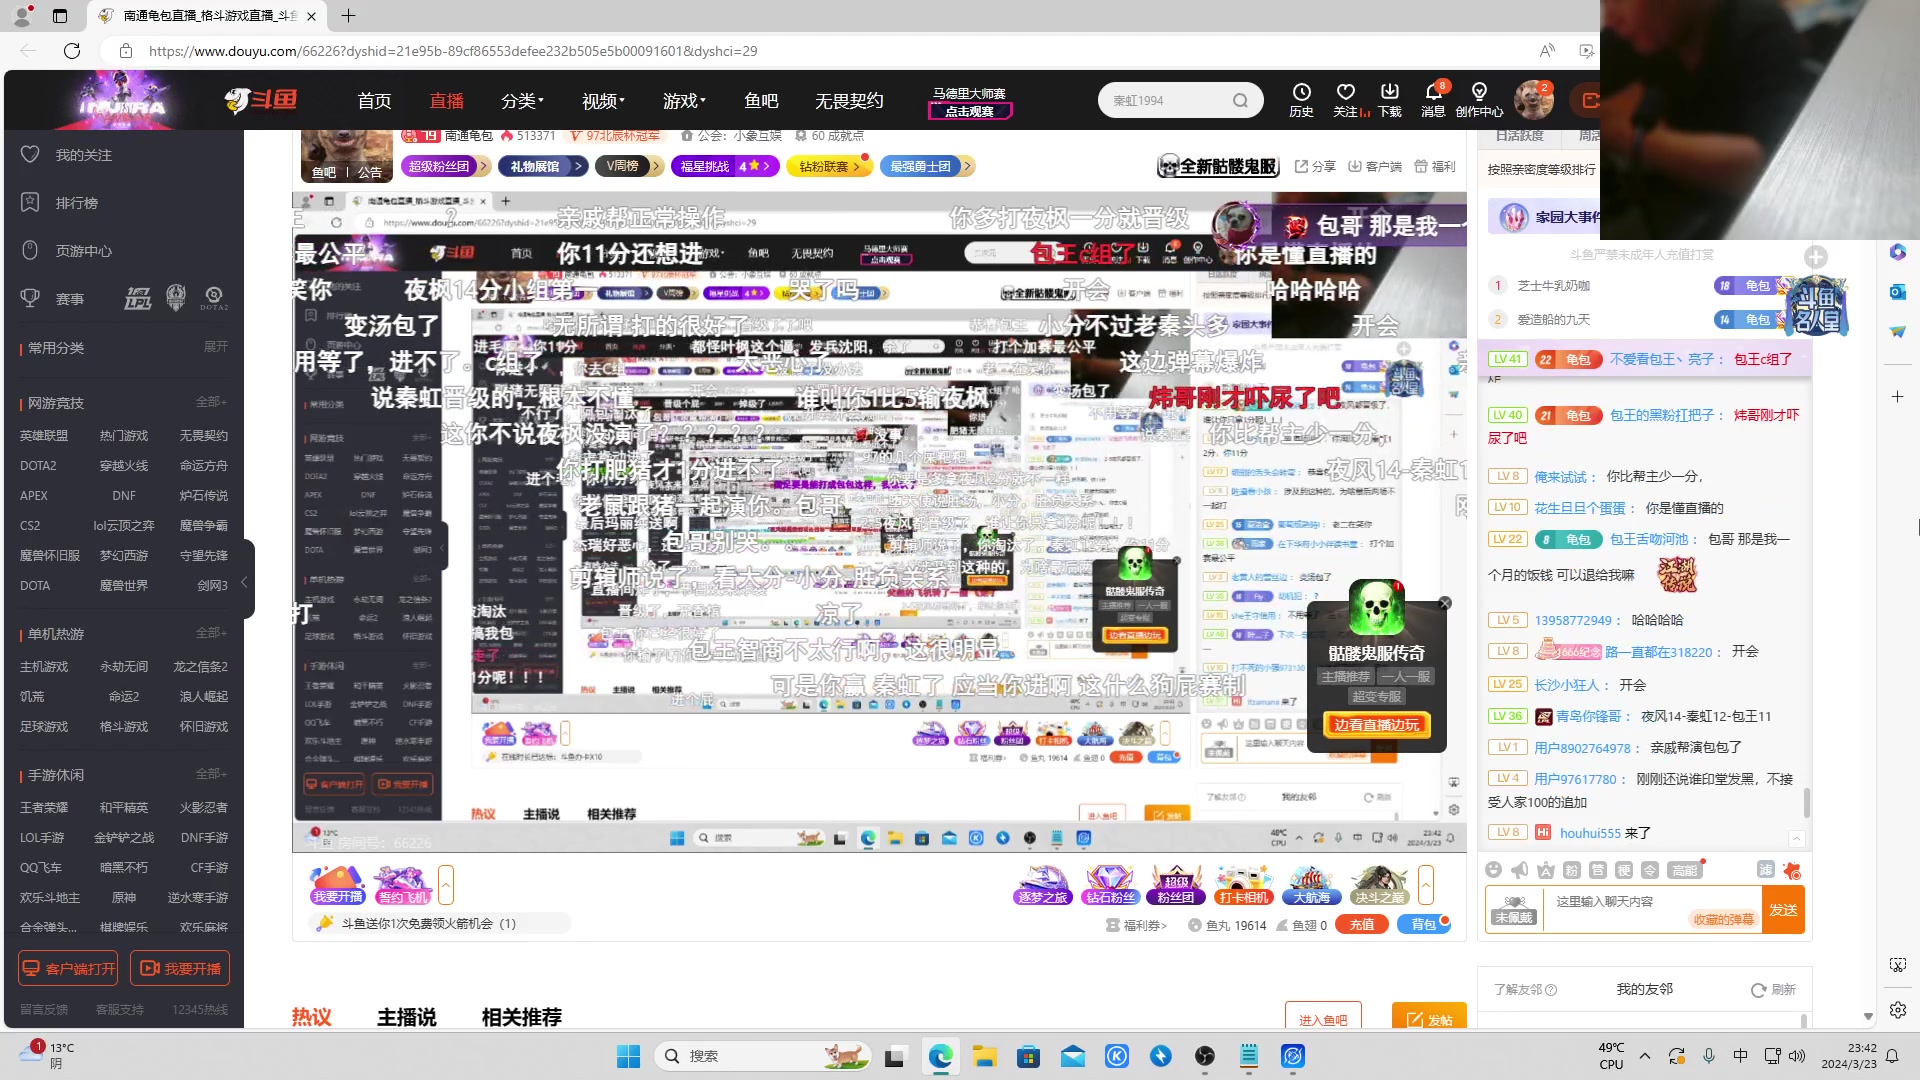
Task: Open the 关注 heart icon in header
Action: [x=1346, y=99]
